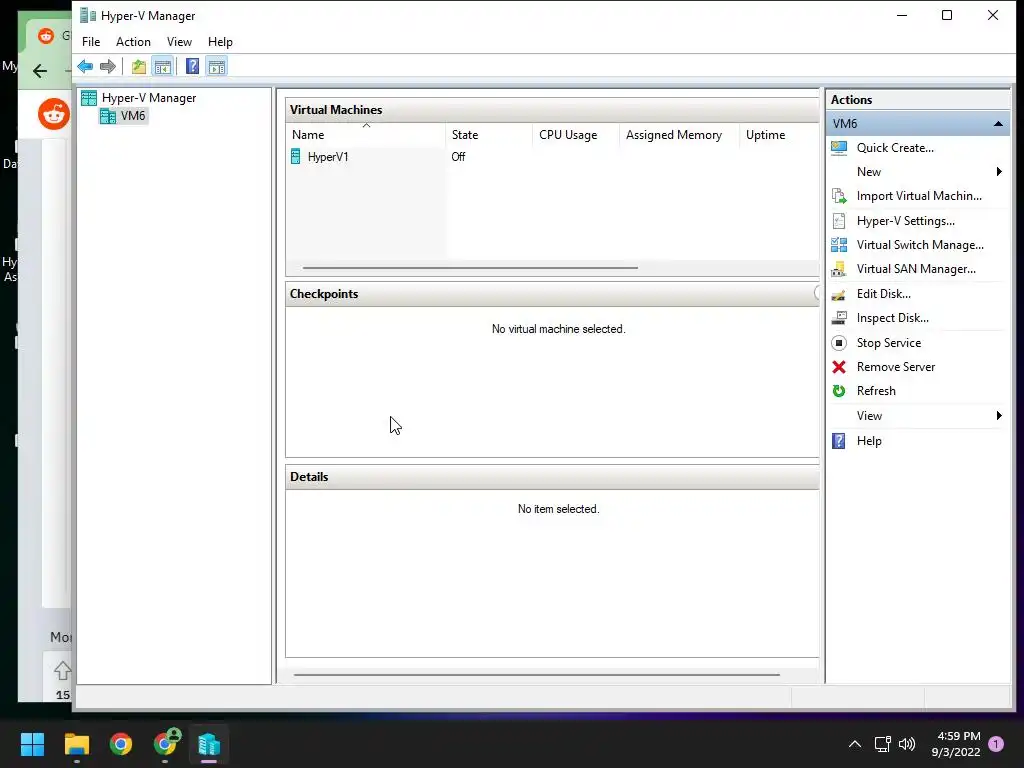Open Windows Start menu

tap(32, 744)
